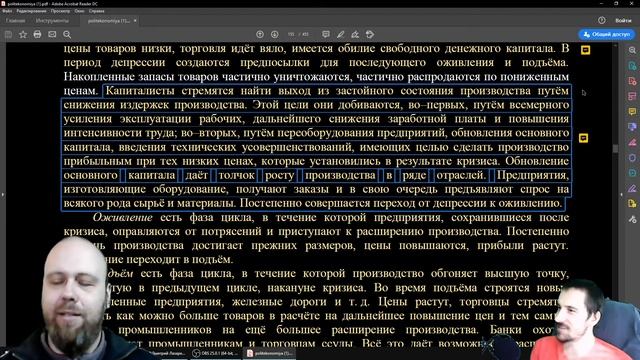Open Find text magnifier in toolbar

coord(67,35)
